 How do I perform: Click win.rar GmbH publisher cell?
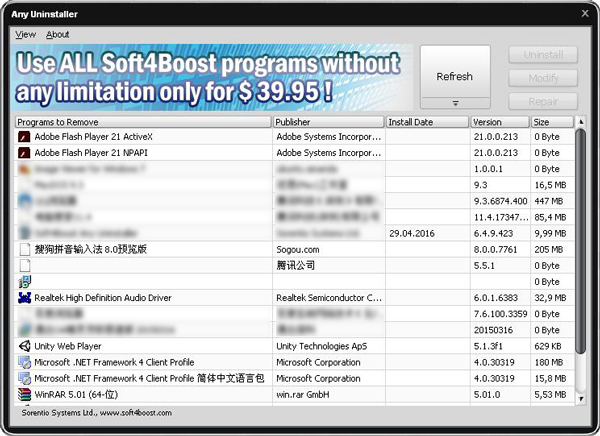coord(329,394)
